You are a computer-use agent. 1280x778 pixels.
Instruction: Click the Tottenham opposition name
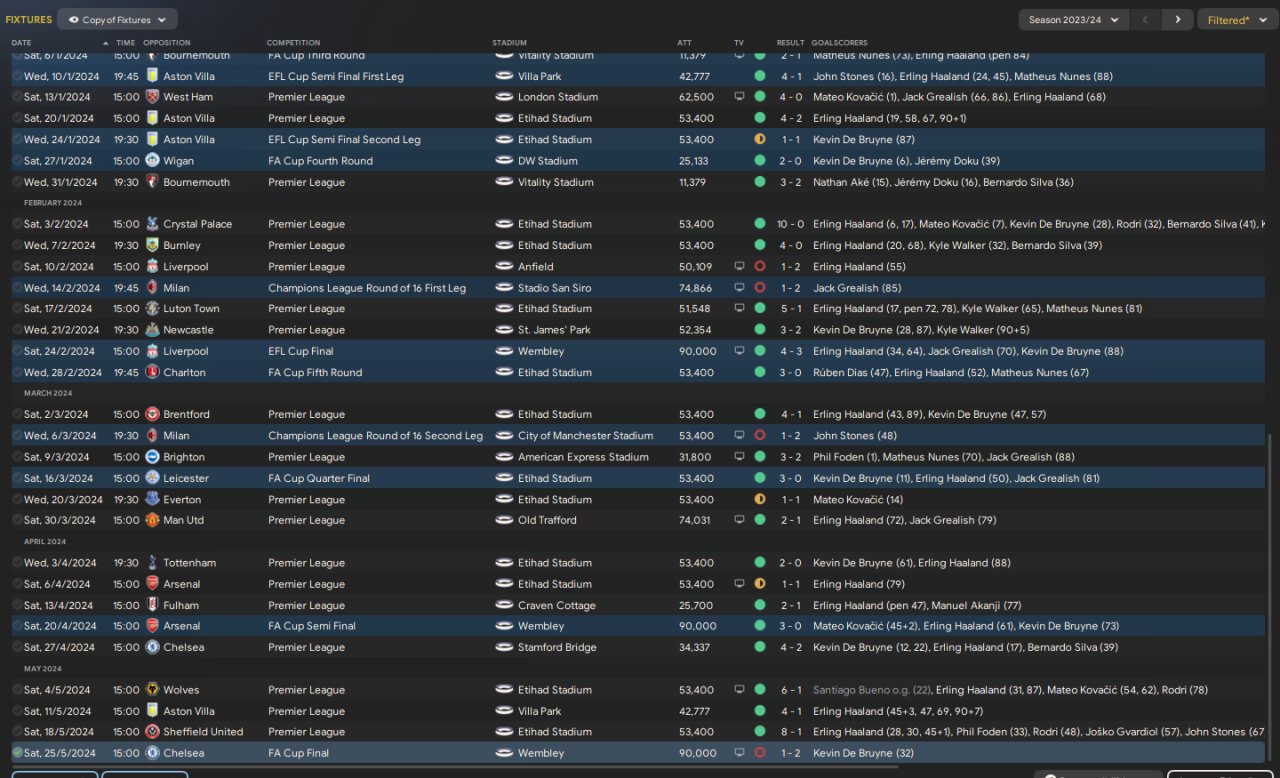point(189,563)
